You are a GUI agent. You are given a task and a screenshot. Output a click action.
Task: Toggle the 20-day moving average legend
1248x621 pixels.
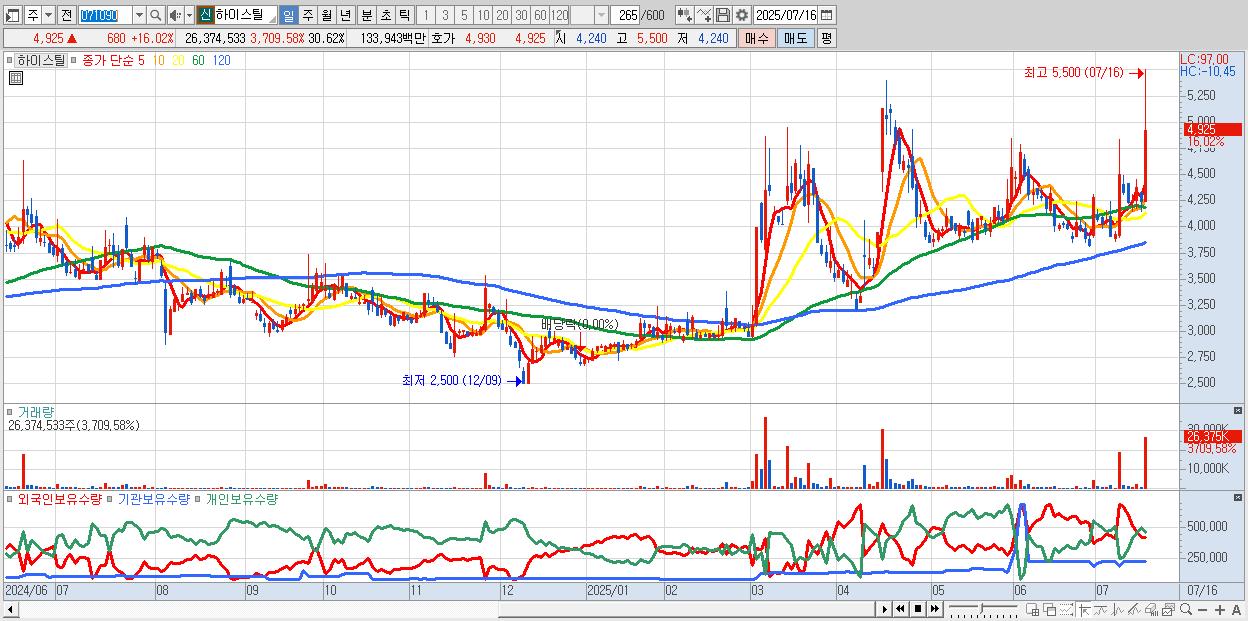[x=178, y=60]
